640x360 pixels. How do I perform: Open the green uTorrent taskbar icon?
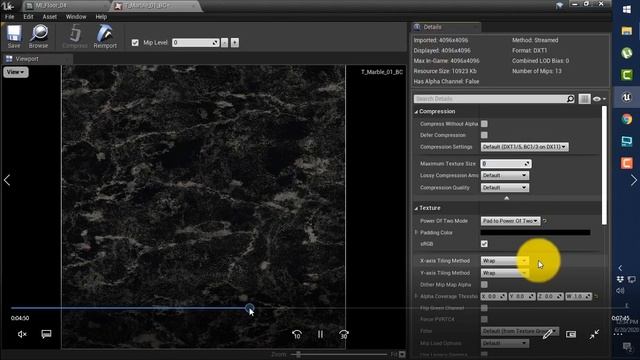627,53
